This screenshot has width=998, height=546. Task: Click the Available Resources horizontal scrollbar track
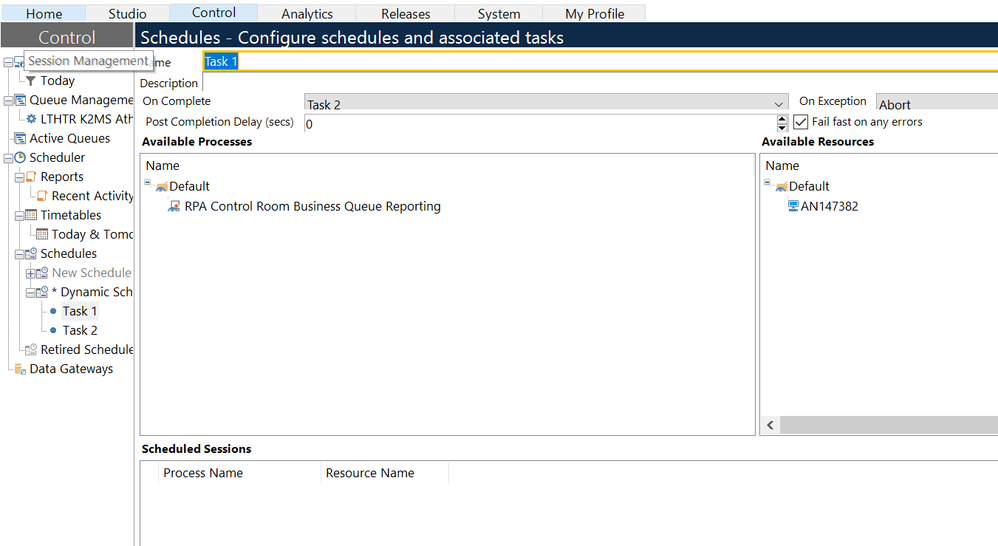889,424
